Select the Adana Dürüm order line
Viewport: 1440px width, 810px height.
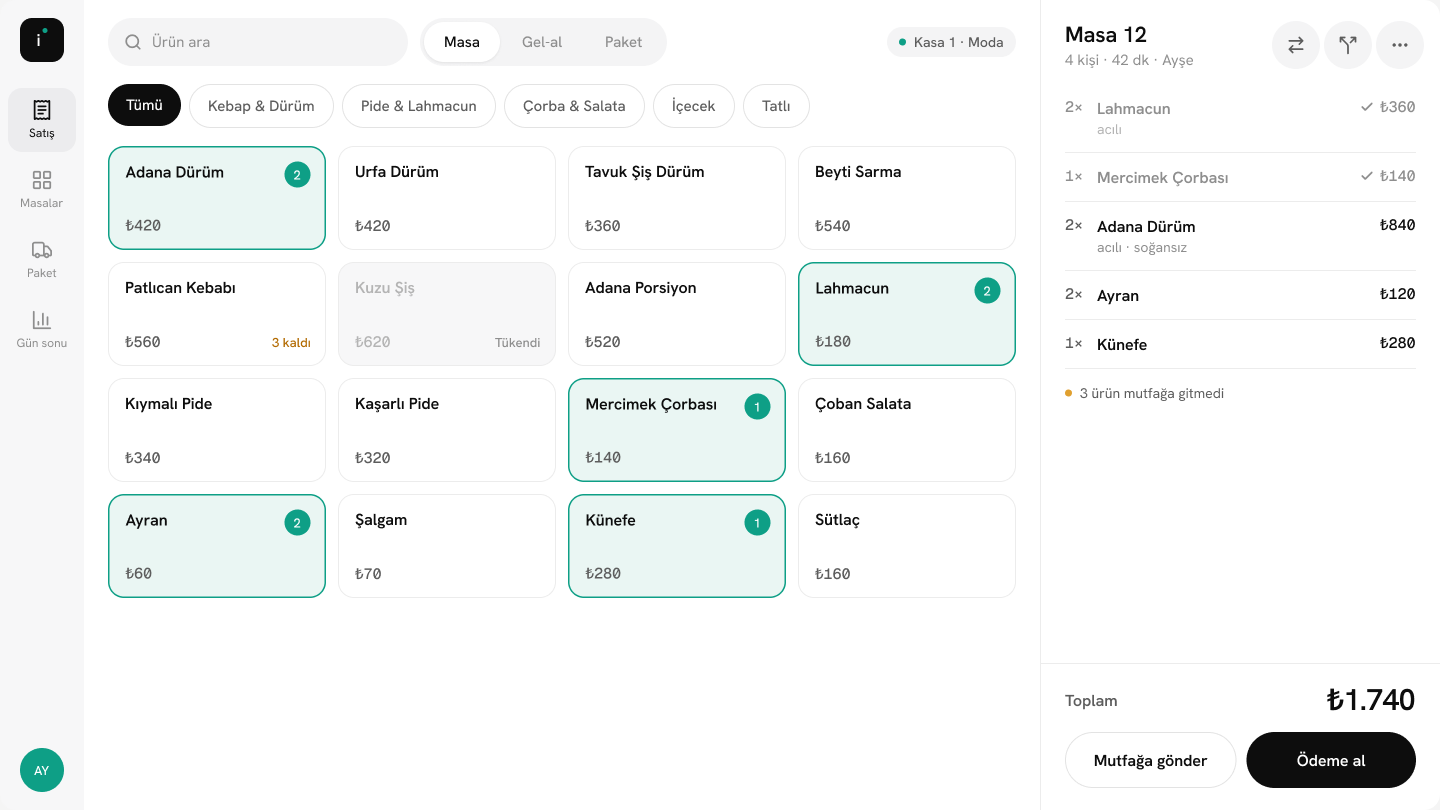pos(1240,236)
